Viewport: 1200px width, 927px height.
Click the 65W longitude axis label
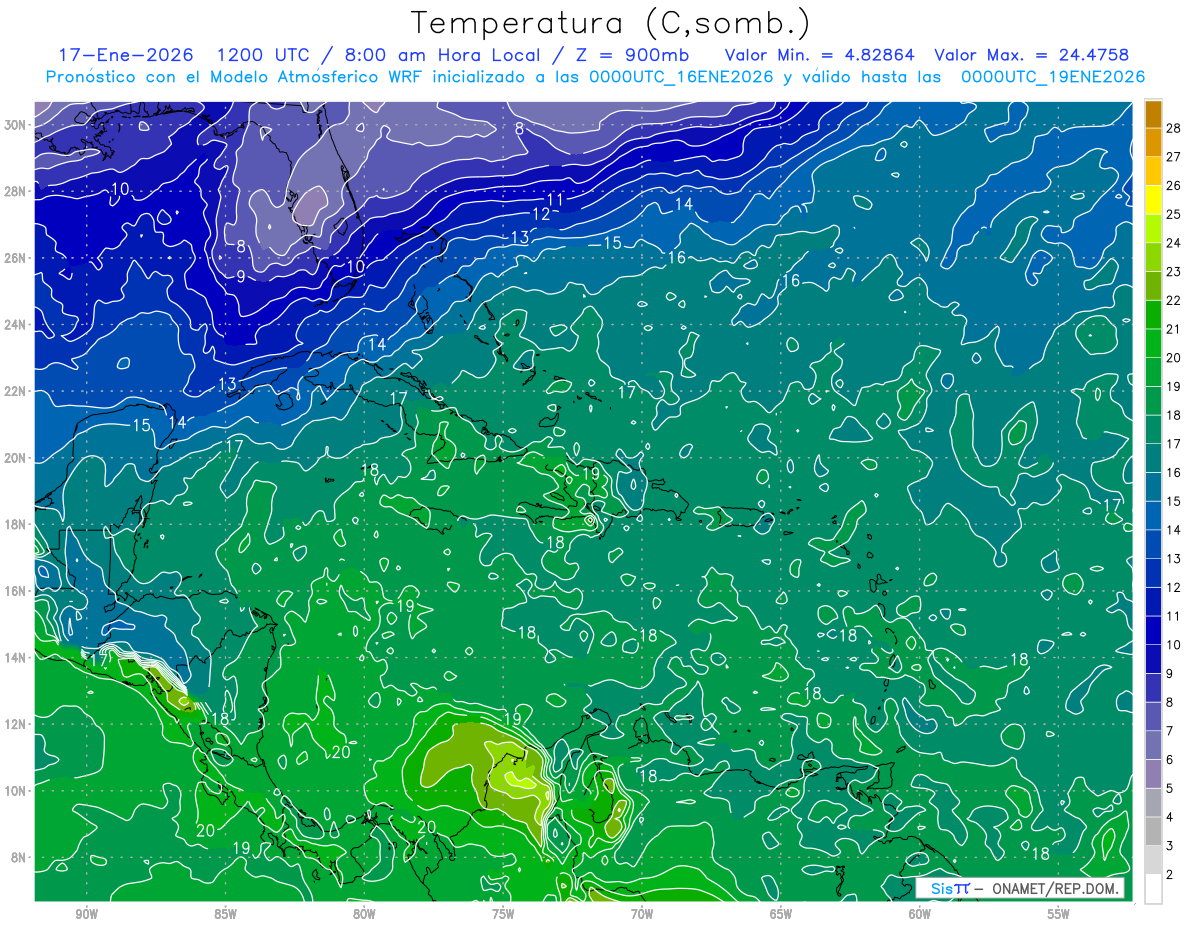781,914
